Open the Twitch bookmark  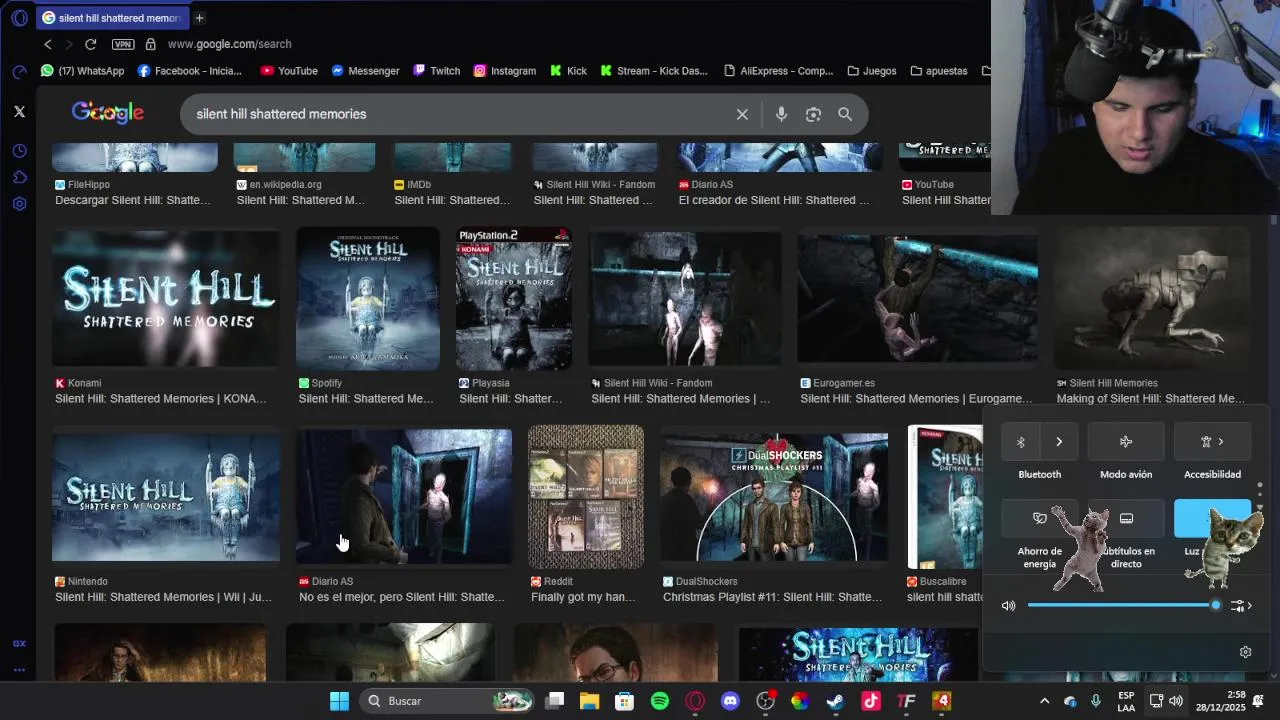pyautogui.click(x=437, y=71)
